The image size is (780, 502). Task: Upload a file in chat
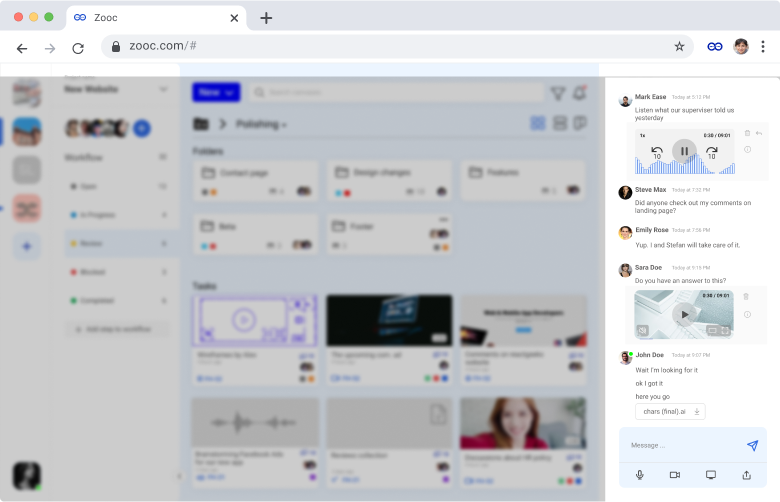tap(747, 475)
